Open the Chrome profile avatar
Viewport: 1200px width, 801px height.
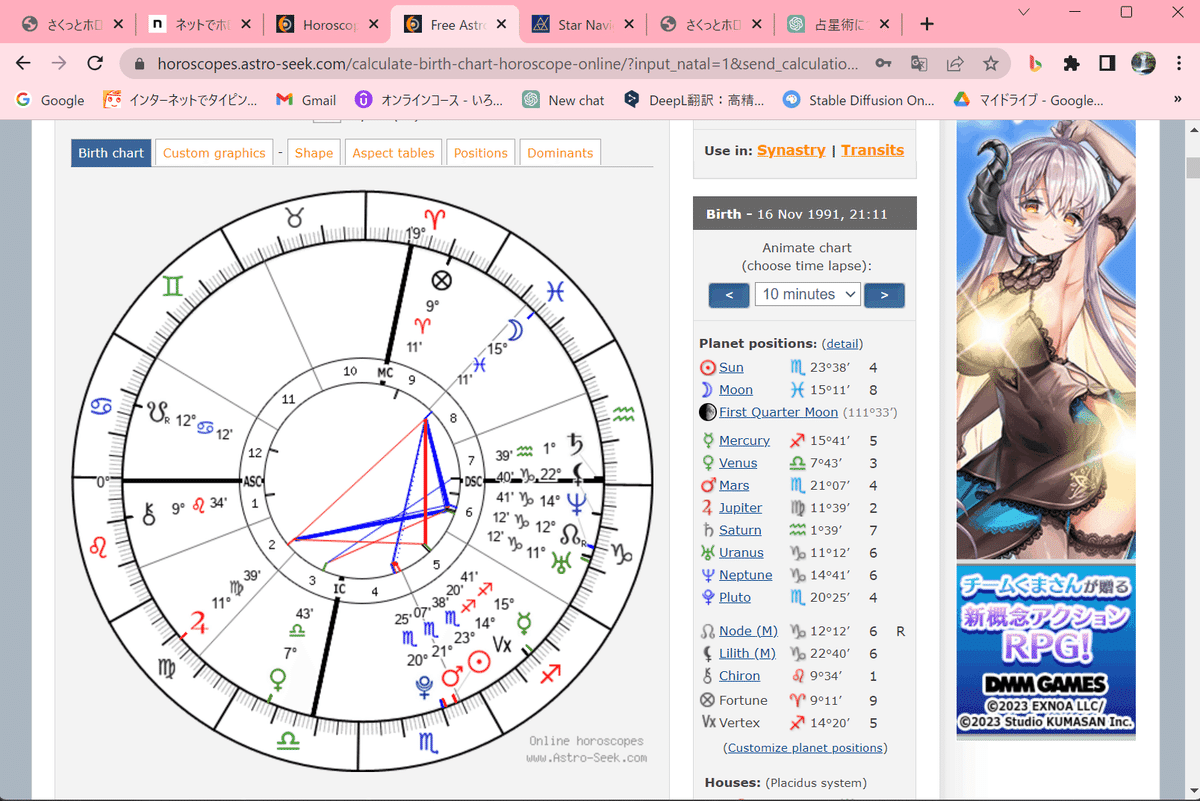click(x=1143, y=63)
